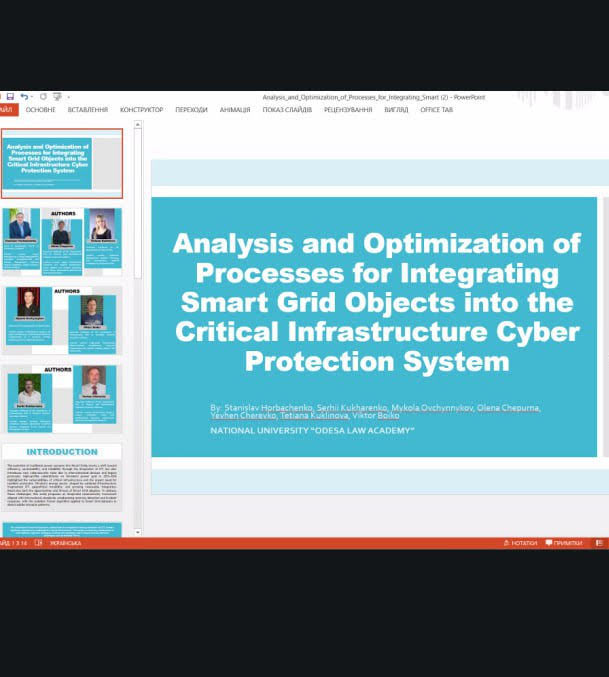Select the INTRODUCTION slide thumbnail

(62, 478)
